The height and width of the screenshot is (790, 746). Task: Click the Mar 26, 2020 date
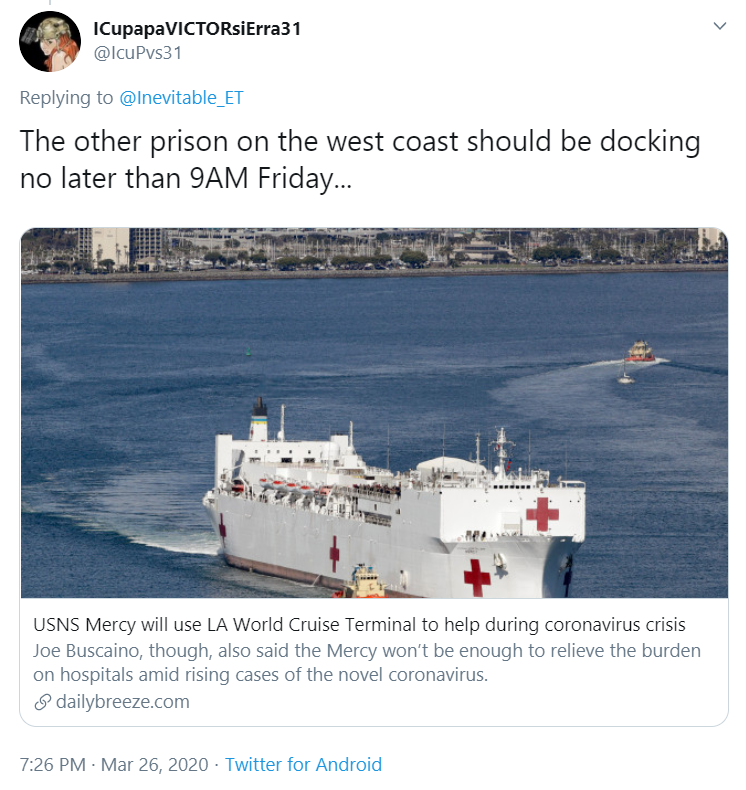tap(154, 765)
